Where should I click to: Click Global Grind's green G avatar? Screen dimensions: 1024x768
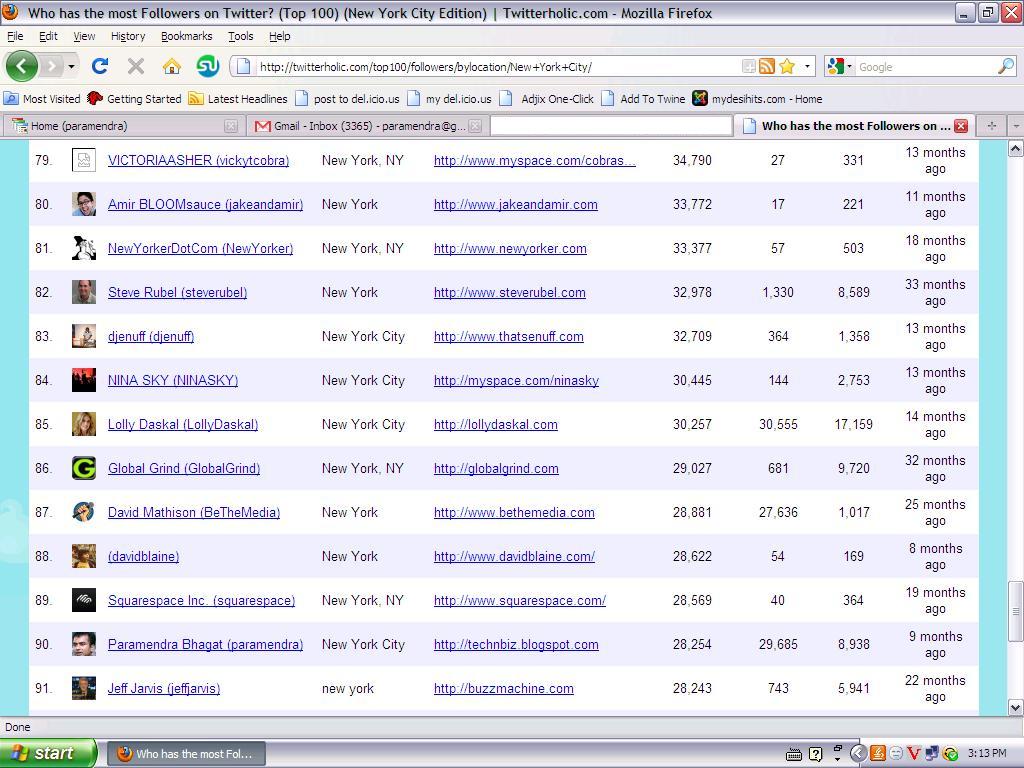(84, 468)
